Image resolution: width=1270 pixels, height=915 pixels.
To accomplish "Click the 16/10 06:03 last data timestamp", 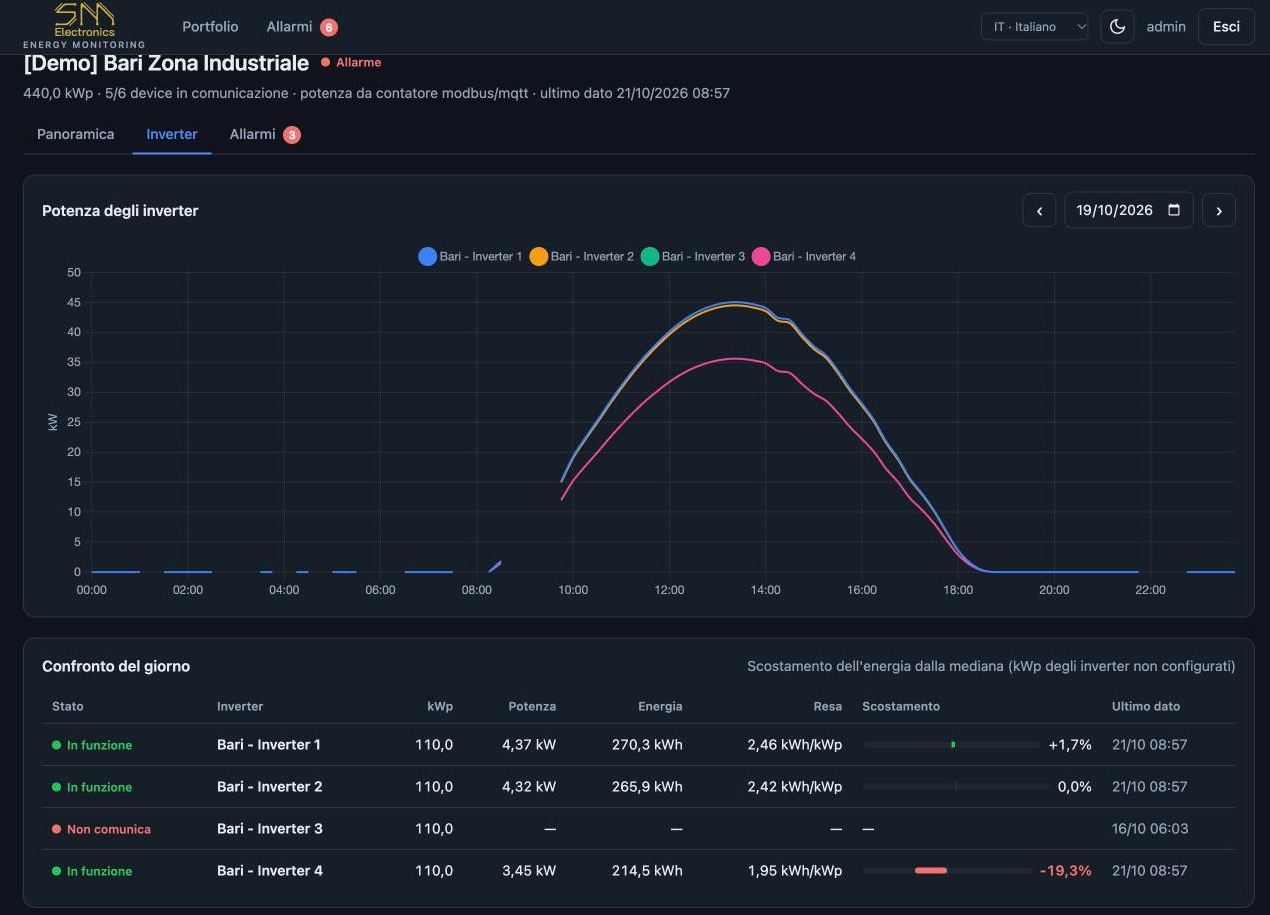I will click(x=1150, y=829).
